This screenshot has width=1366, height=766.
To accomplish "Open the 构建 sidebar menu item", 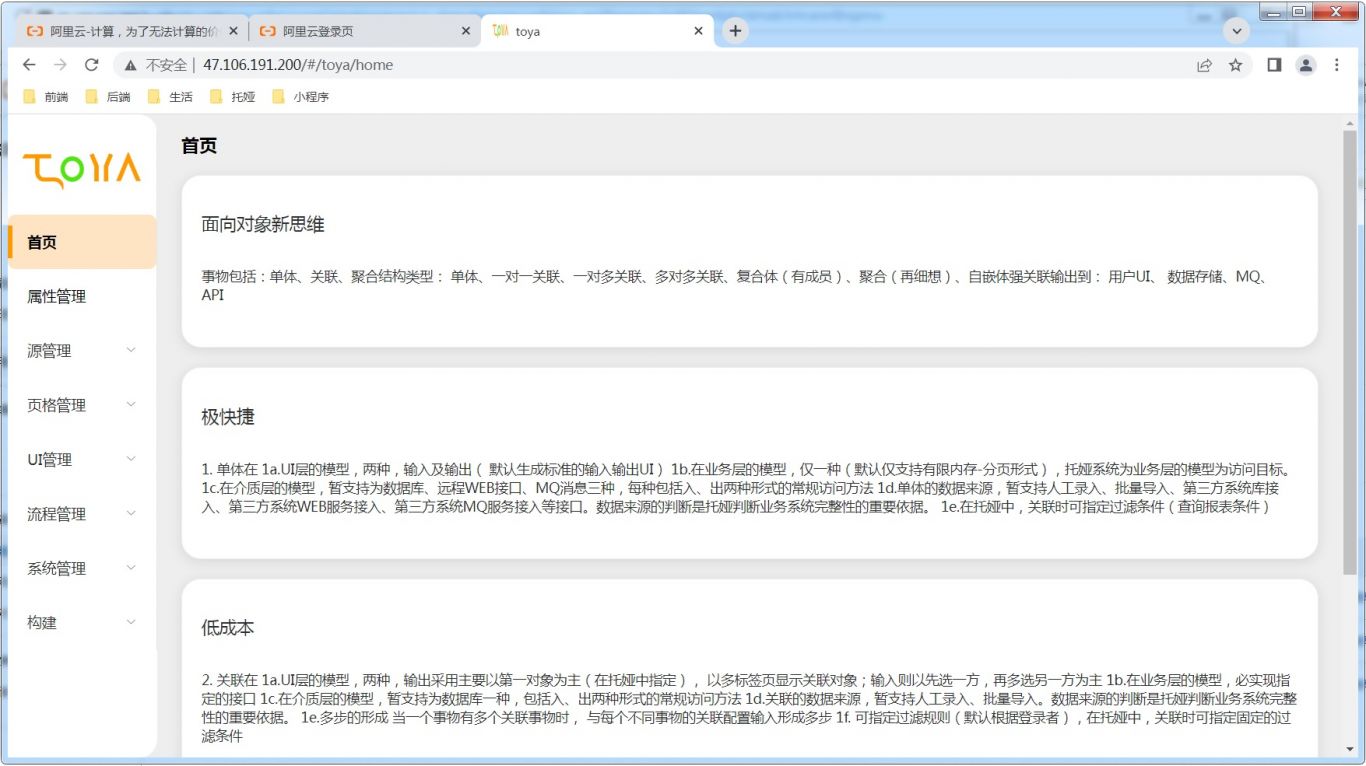I will (82, 622).
